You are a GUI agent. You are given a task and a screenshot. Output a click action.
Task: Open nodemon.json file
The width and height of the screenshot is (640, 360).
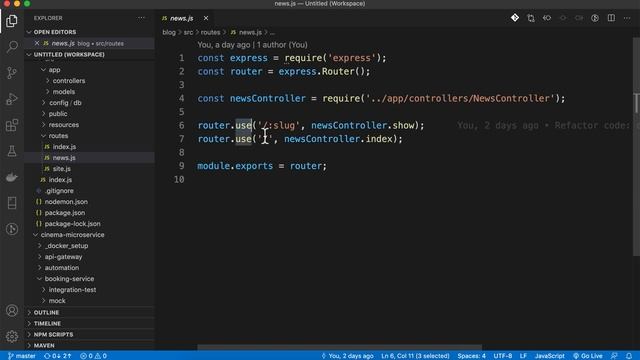[x=66, y=202]
